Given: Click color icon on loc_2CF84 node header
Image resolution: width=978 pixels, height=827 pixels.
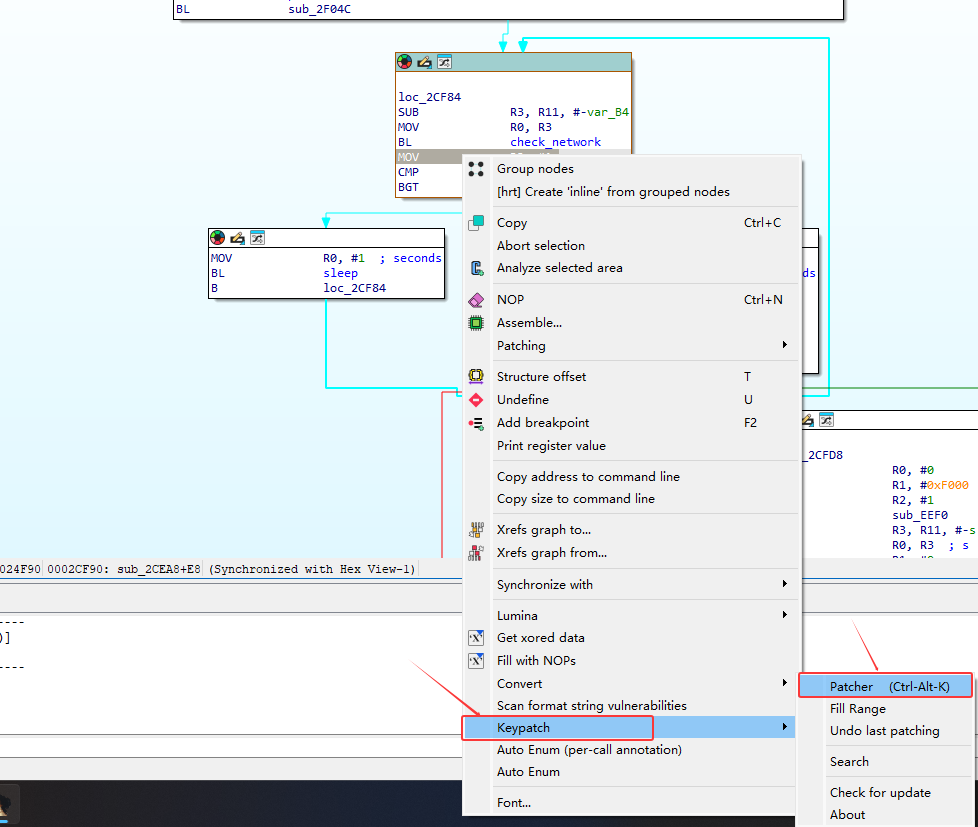Looking at the screenshot, I should coord(405,62).
